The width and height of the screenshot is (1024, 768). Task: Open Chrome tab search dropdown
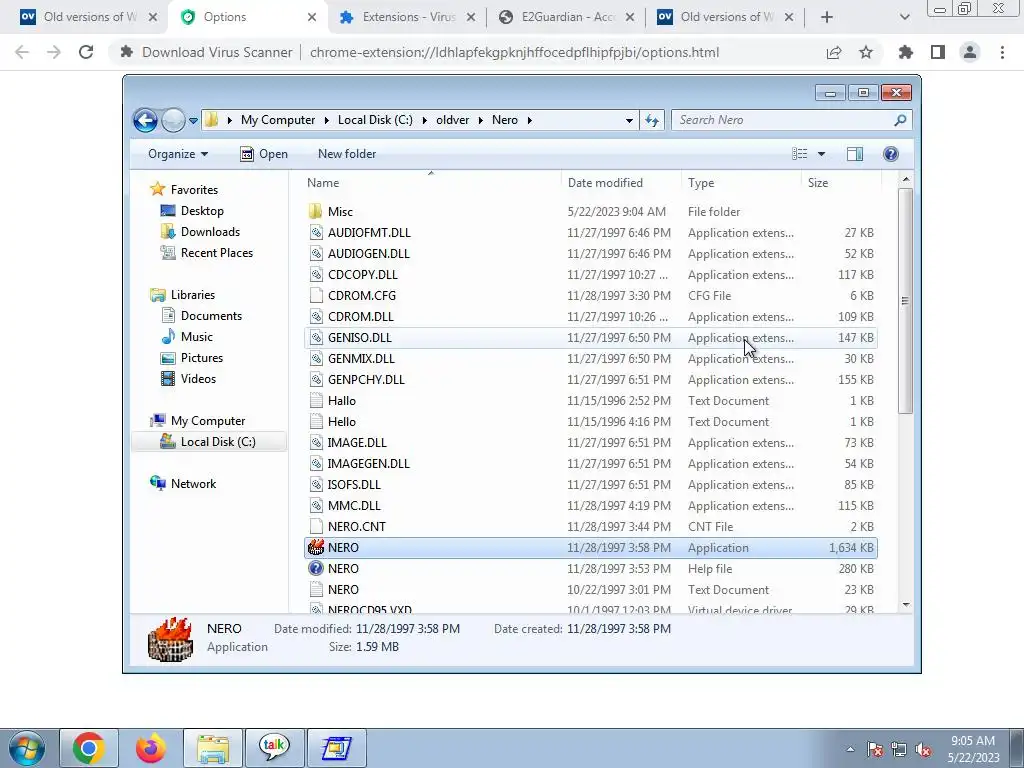pyautogui.click(x=904, y=17)
